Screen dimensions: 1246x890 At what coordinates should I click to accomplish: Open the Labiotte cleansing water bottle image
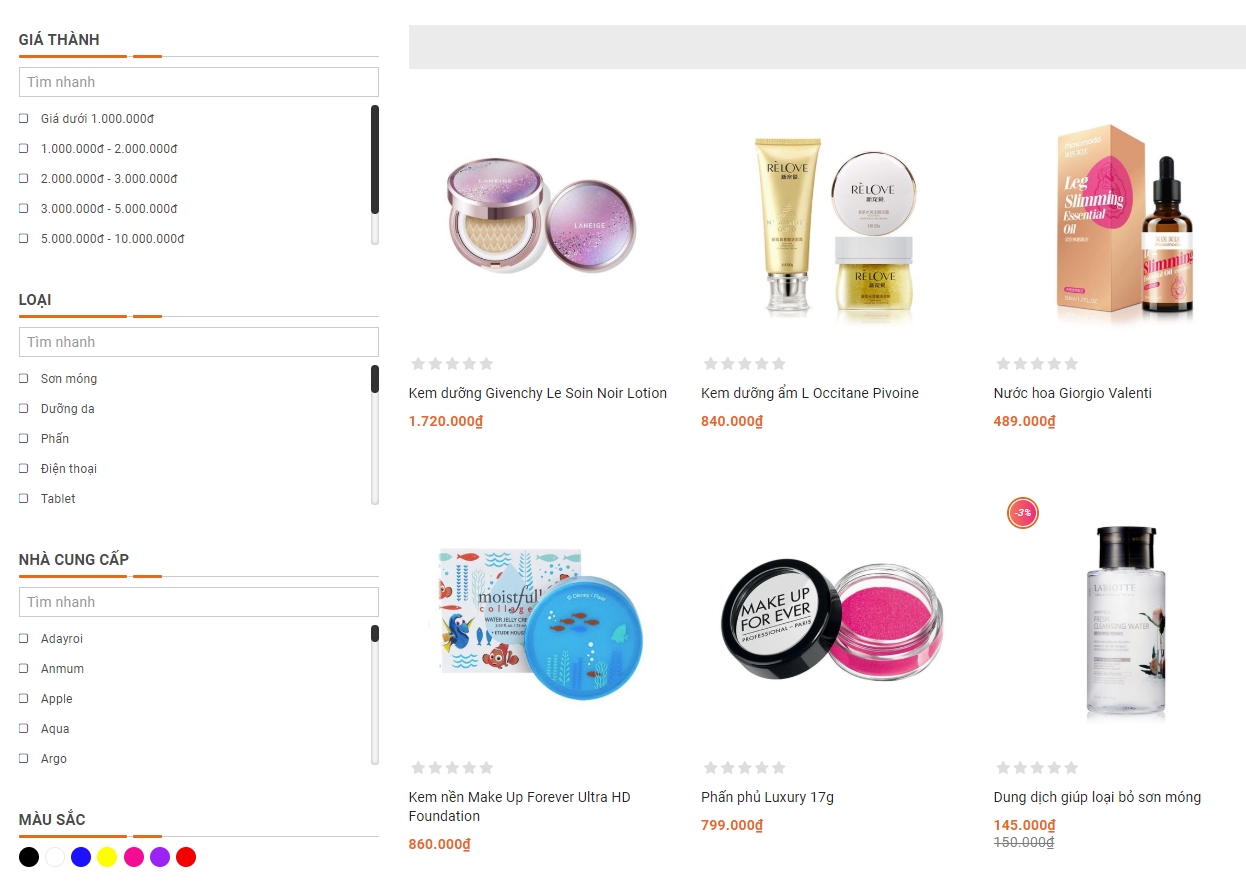pos(1125,622)
